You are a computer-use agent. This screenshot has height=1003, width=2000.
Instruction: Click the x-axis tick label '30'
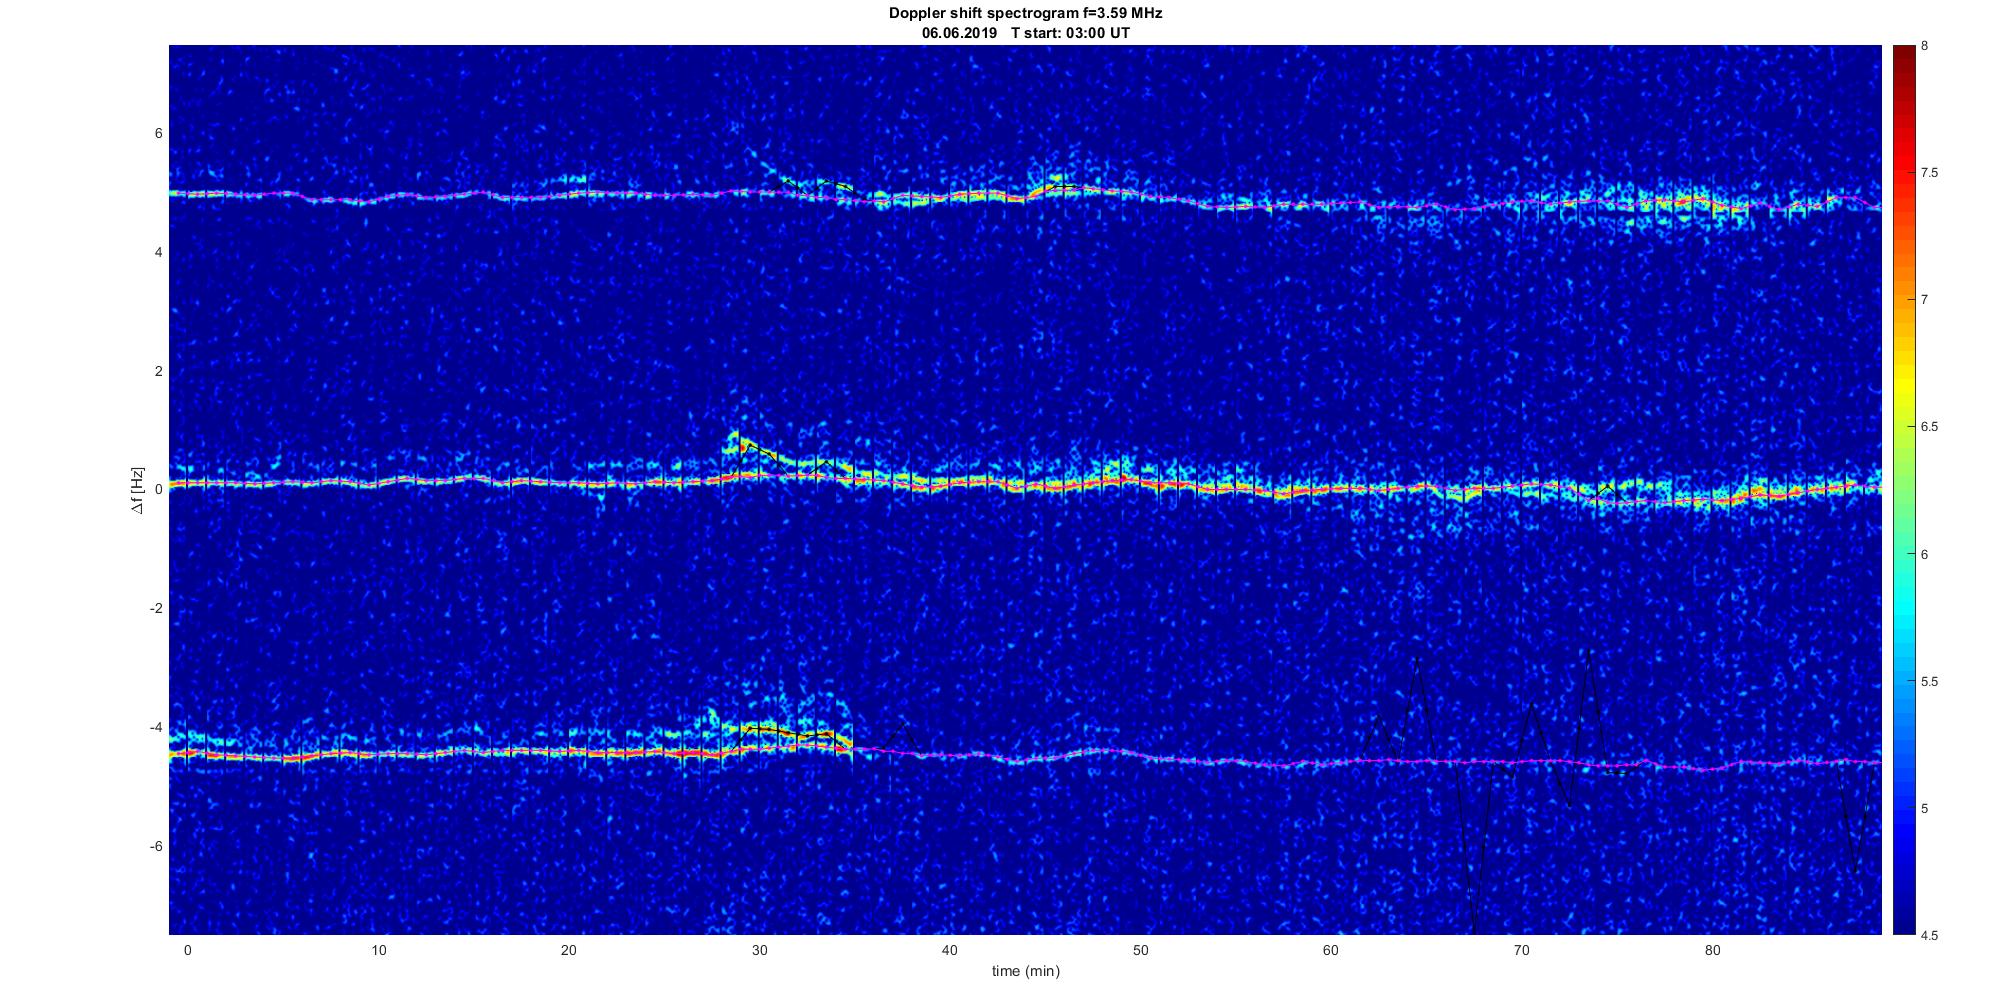[x=759, y=950]
